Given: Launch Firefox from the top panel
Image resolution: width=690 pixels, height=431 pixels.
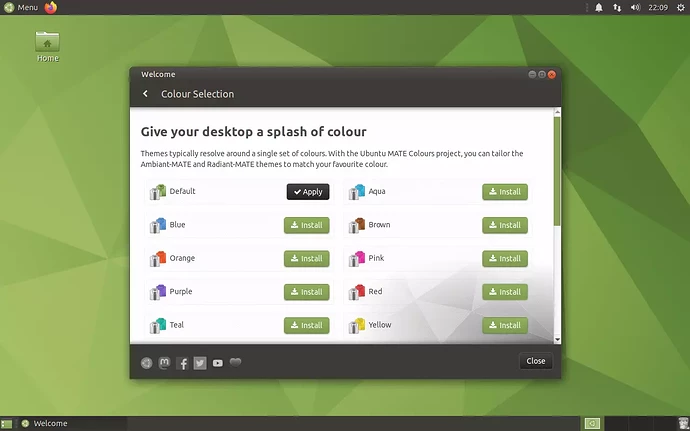Looking at the screenshot, I should pyautogui.click(x=51, y=7).
